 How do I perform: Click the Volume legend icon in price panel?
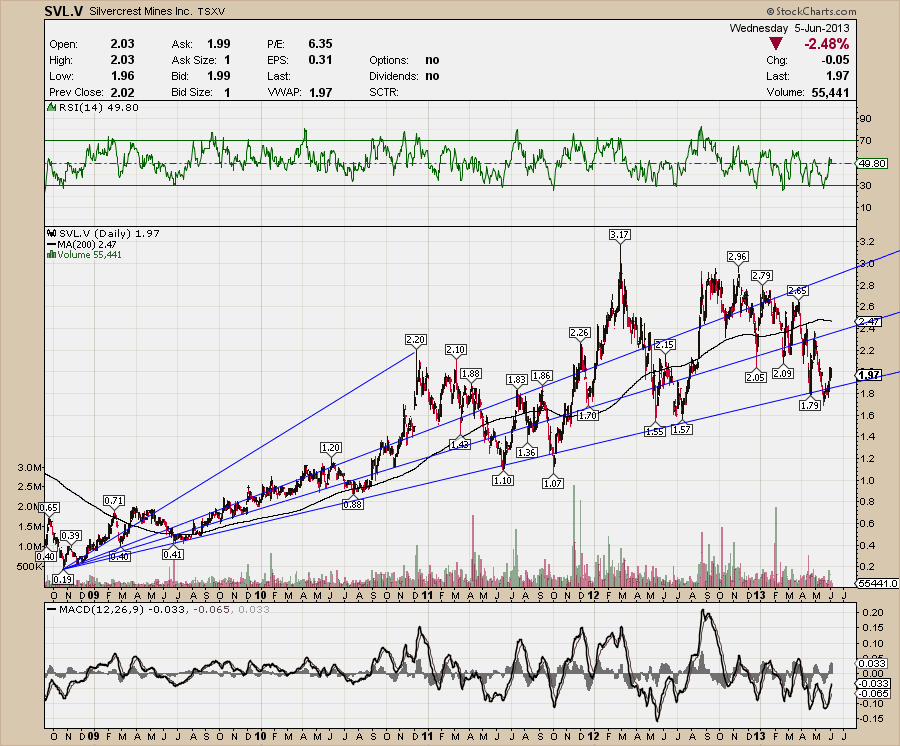(x=52, y=255)
